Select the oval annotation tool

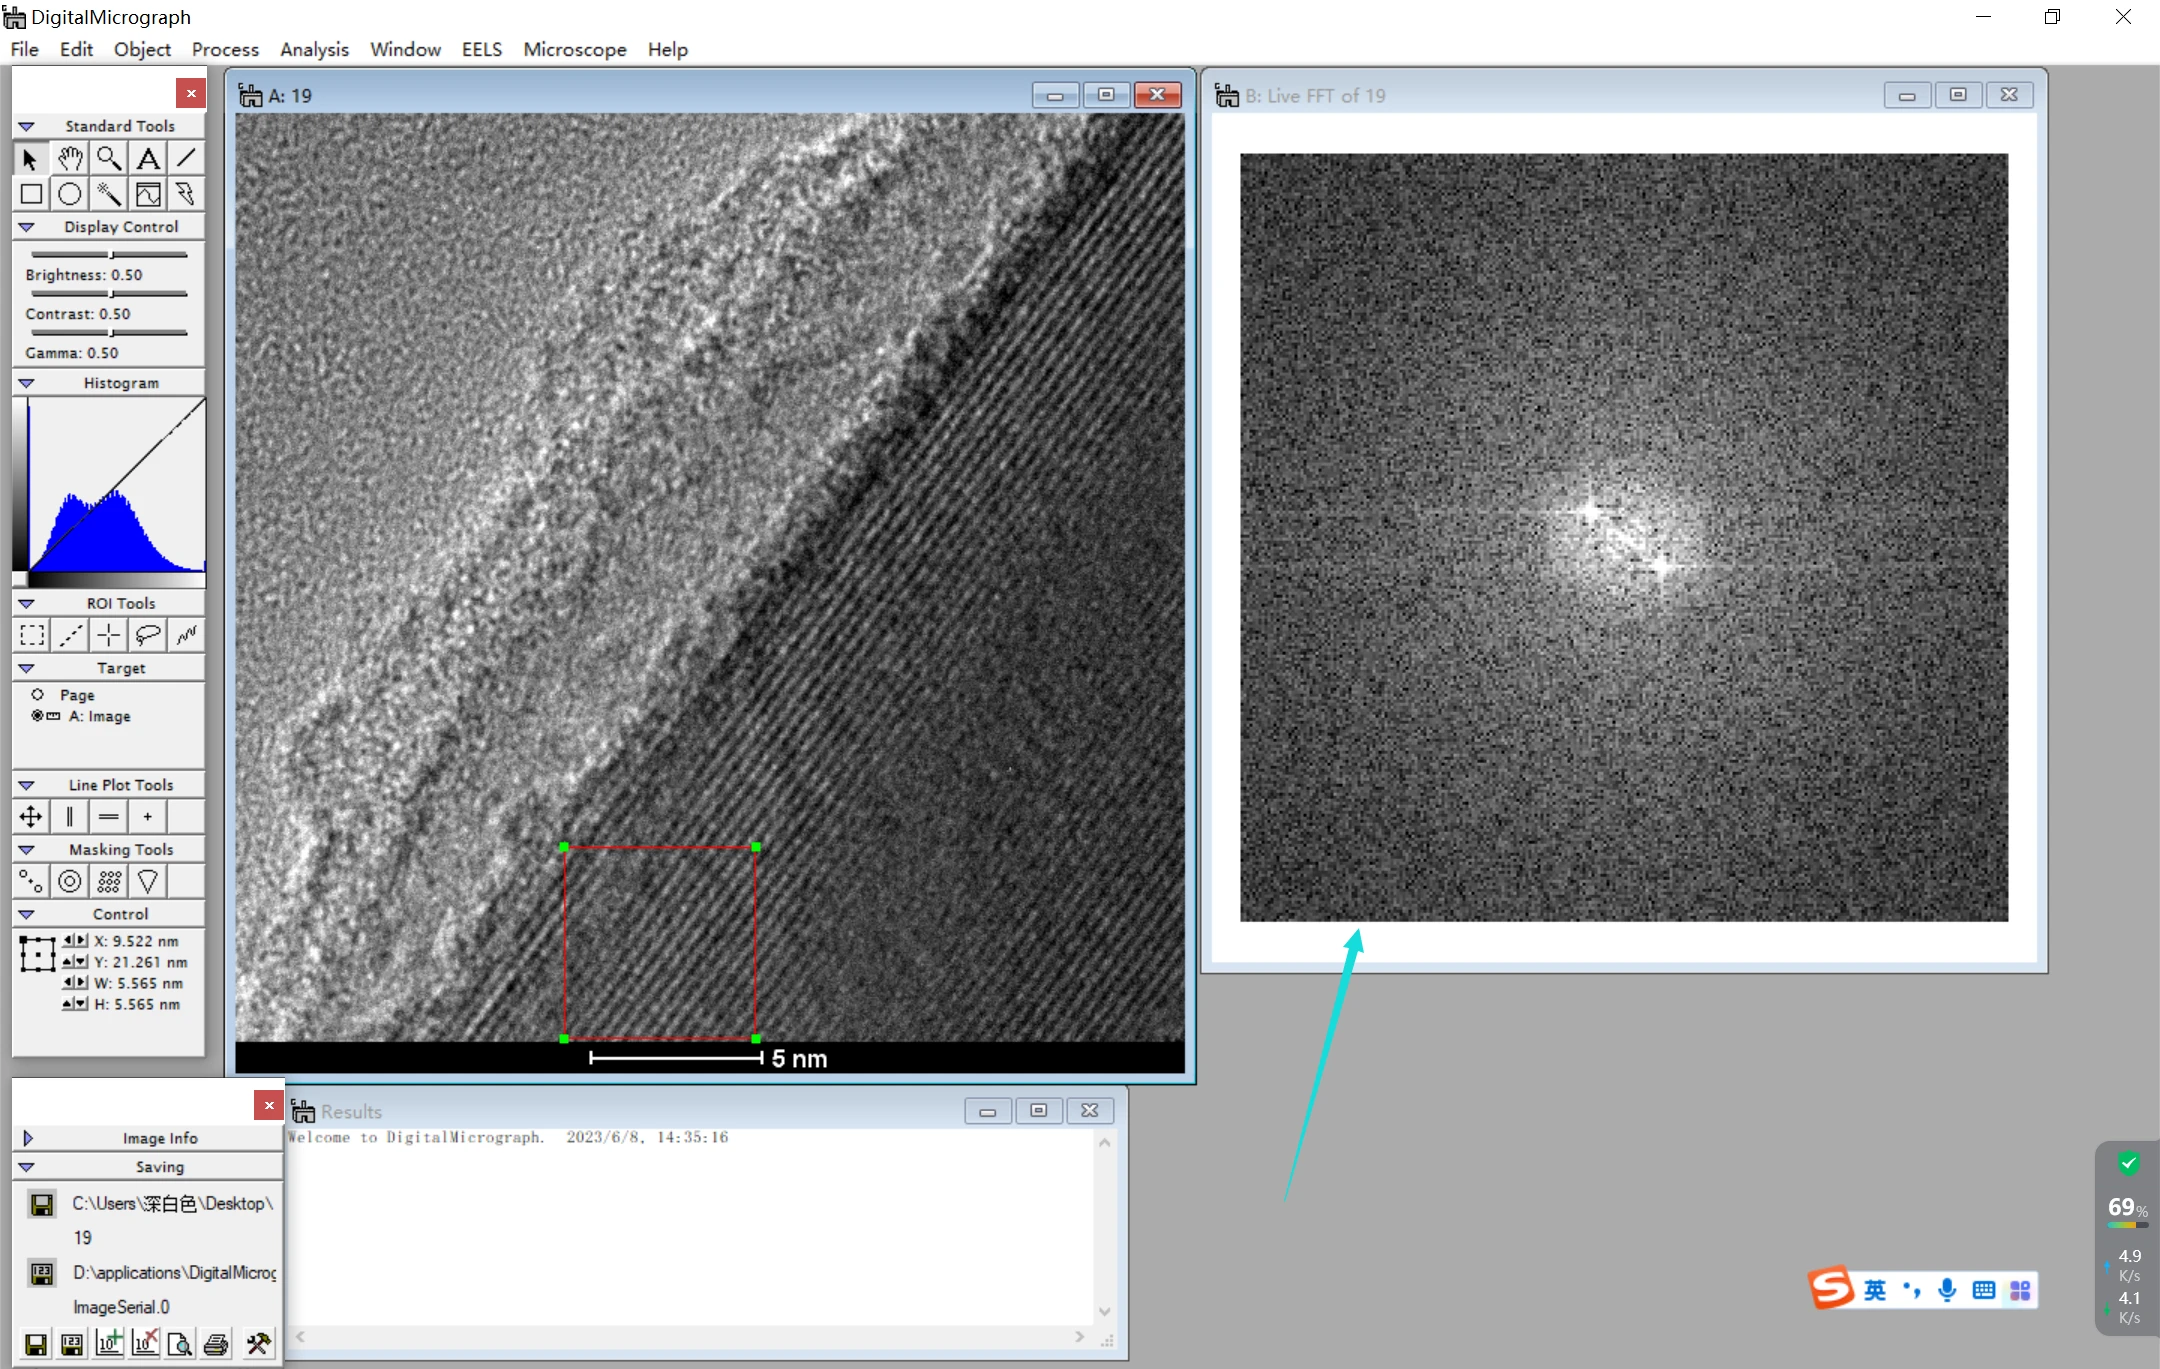click(70, 194)
